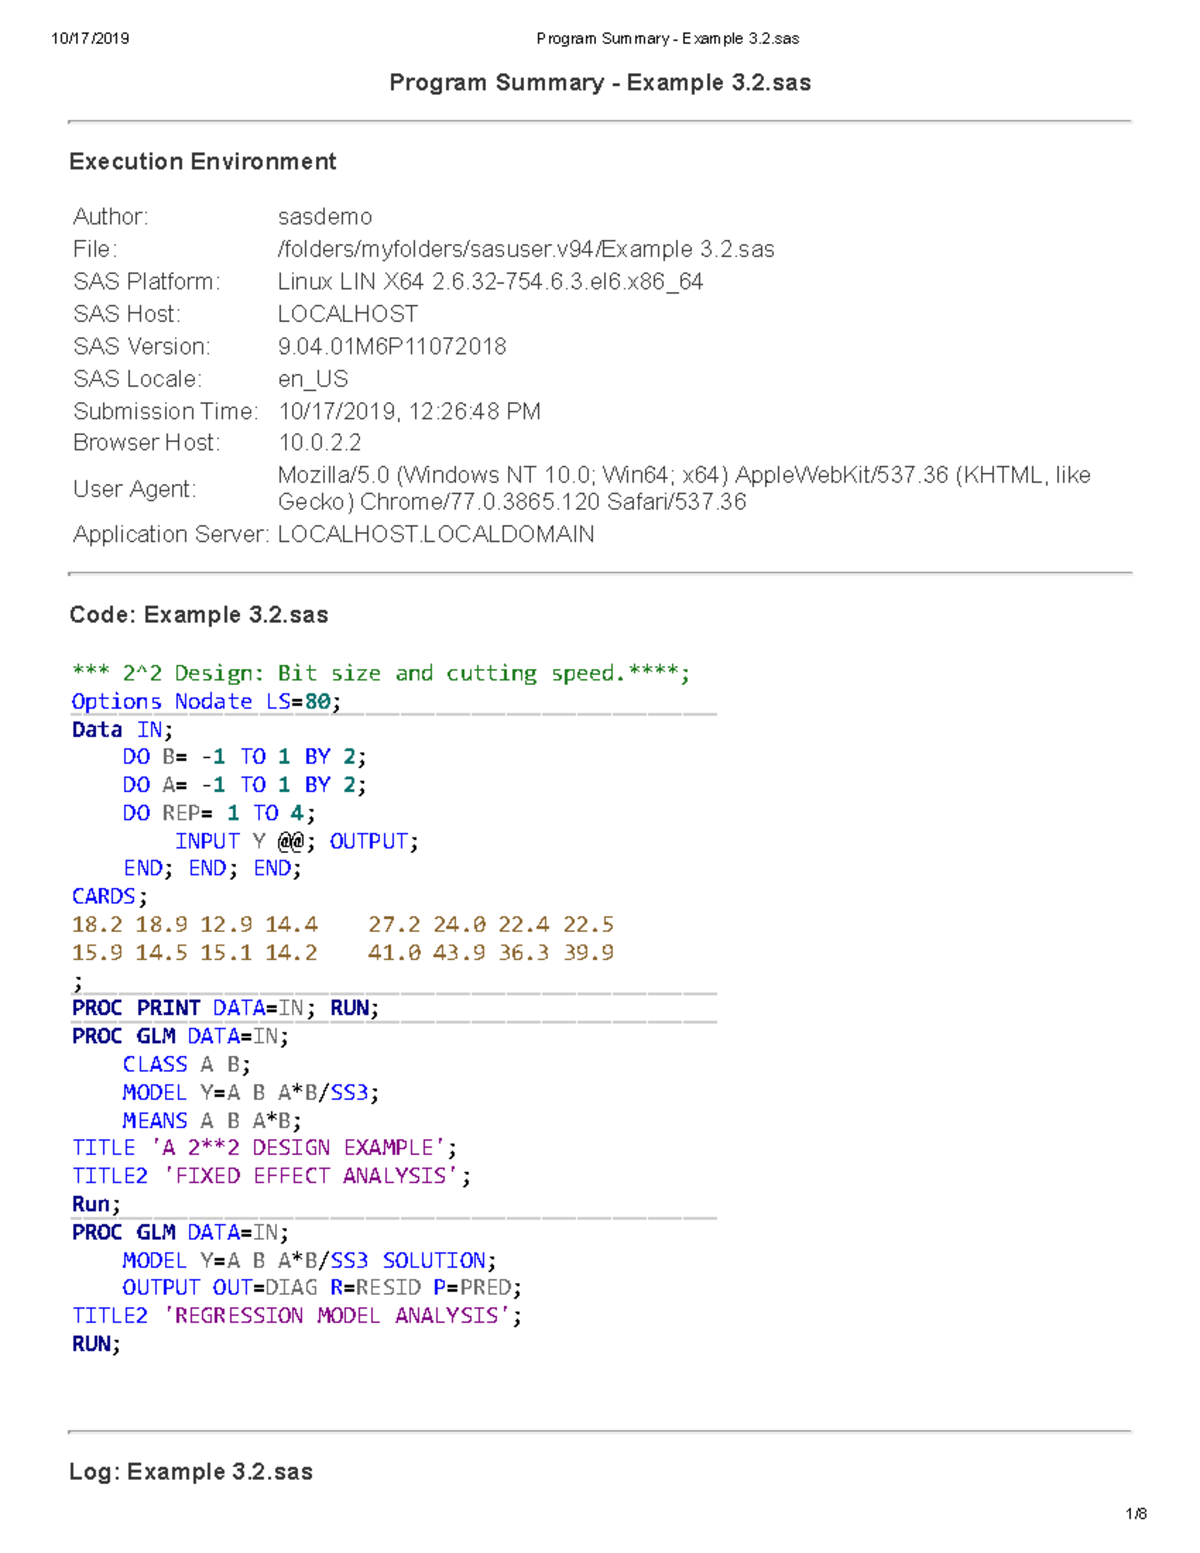Click the Browser Host value '10.0.2.2'
This screenshot has width=1200, height=1553.
320,443
